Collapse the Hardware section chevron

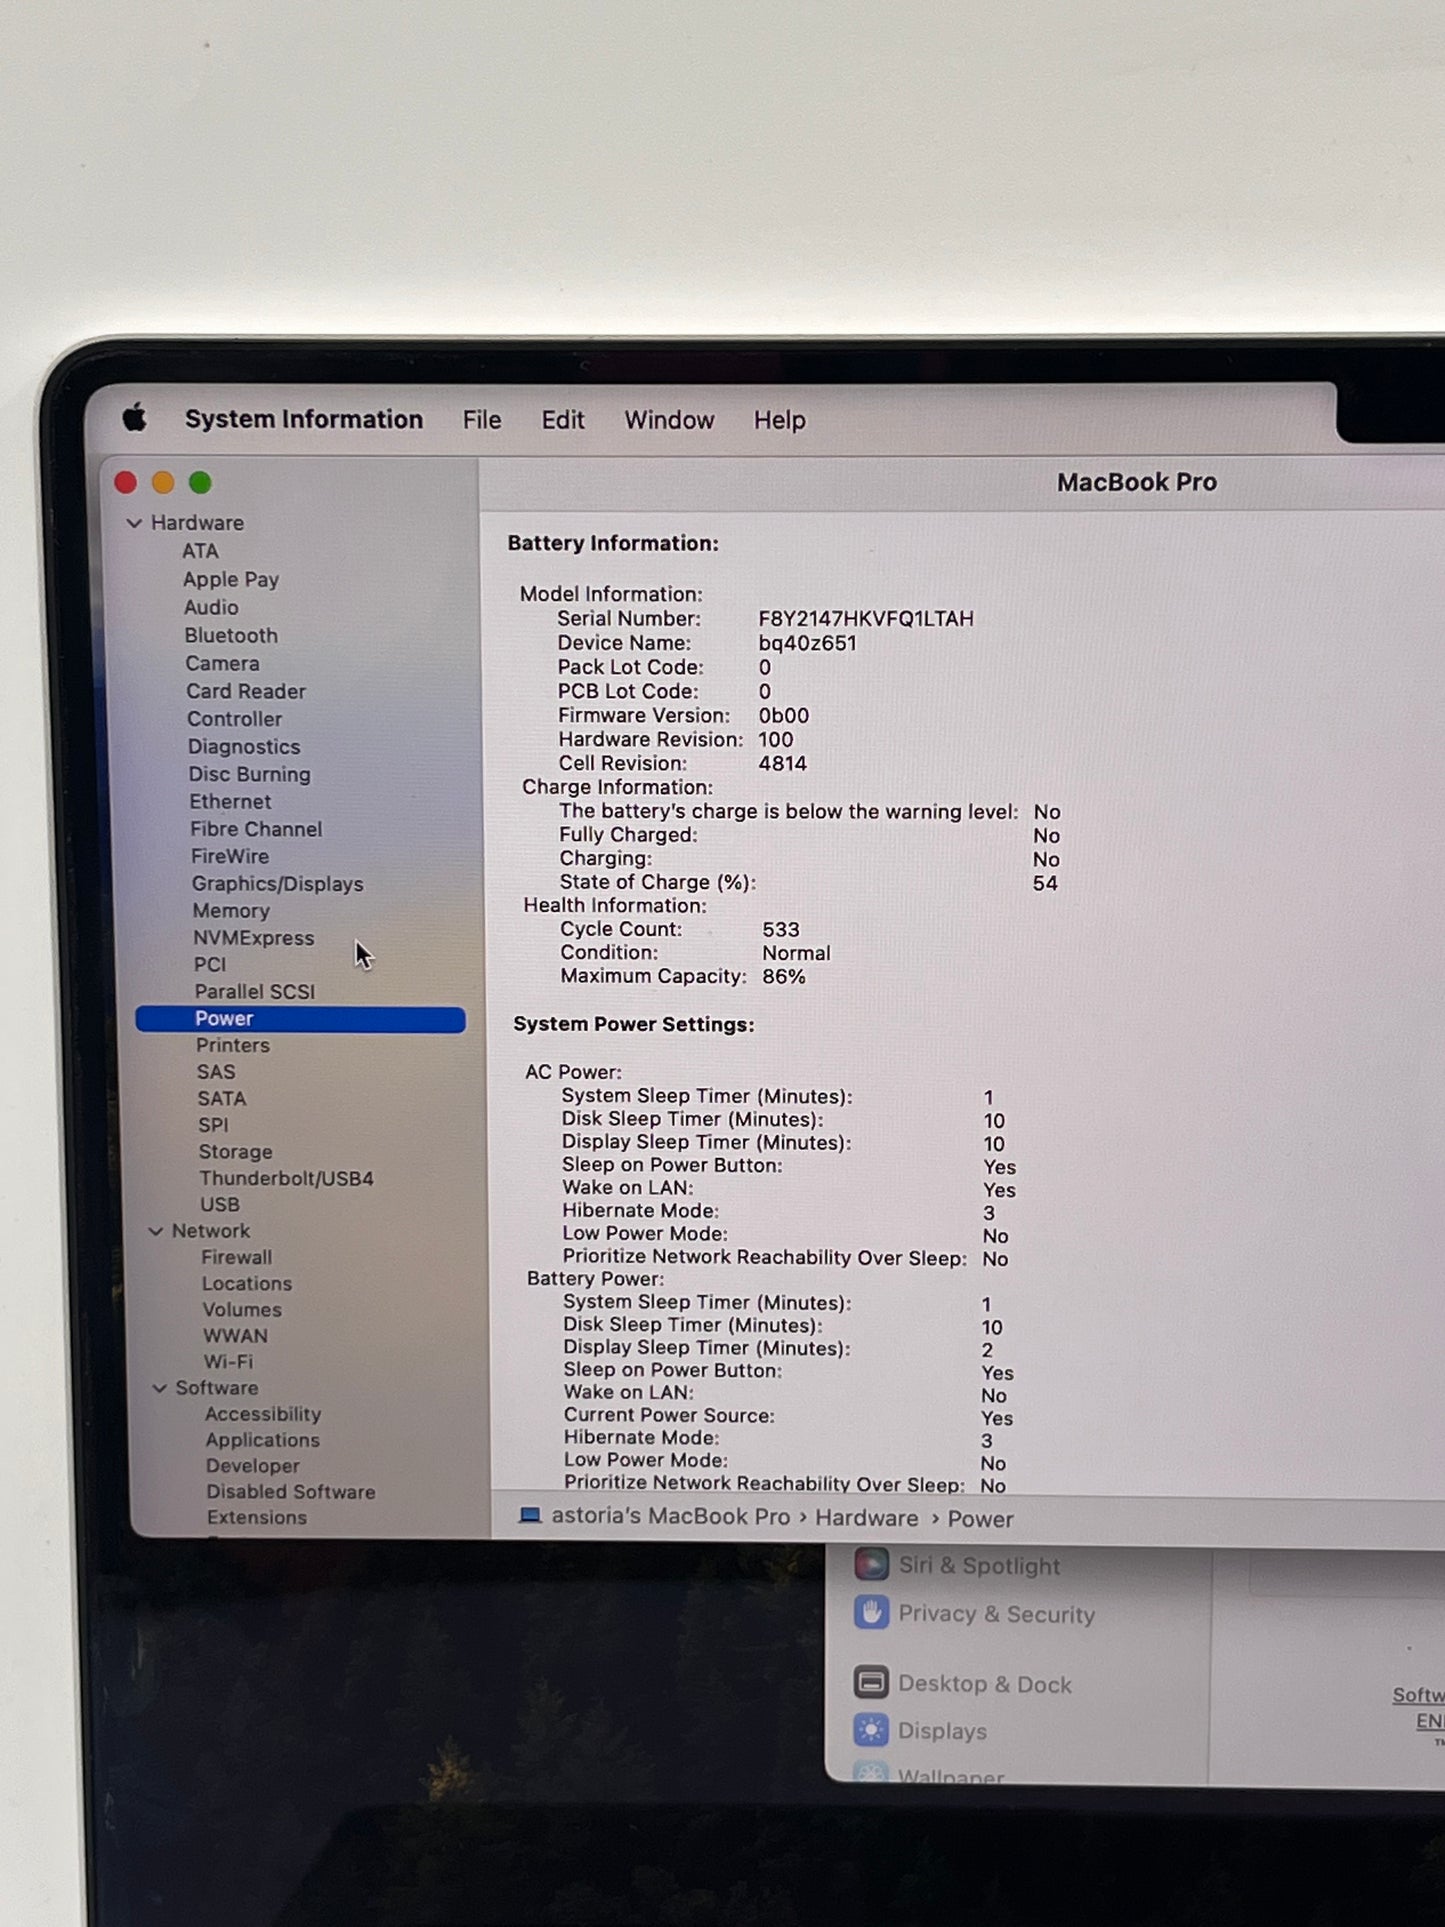point(134,523)
